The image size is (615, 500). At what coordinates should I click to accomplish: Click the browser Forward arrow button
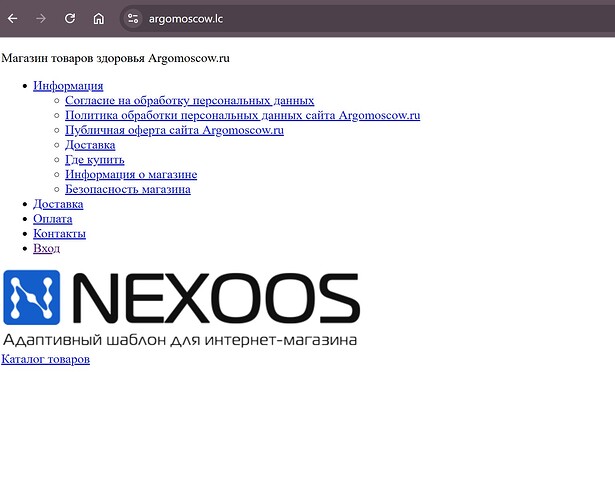pyautogui.click(x=41, y=18)
